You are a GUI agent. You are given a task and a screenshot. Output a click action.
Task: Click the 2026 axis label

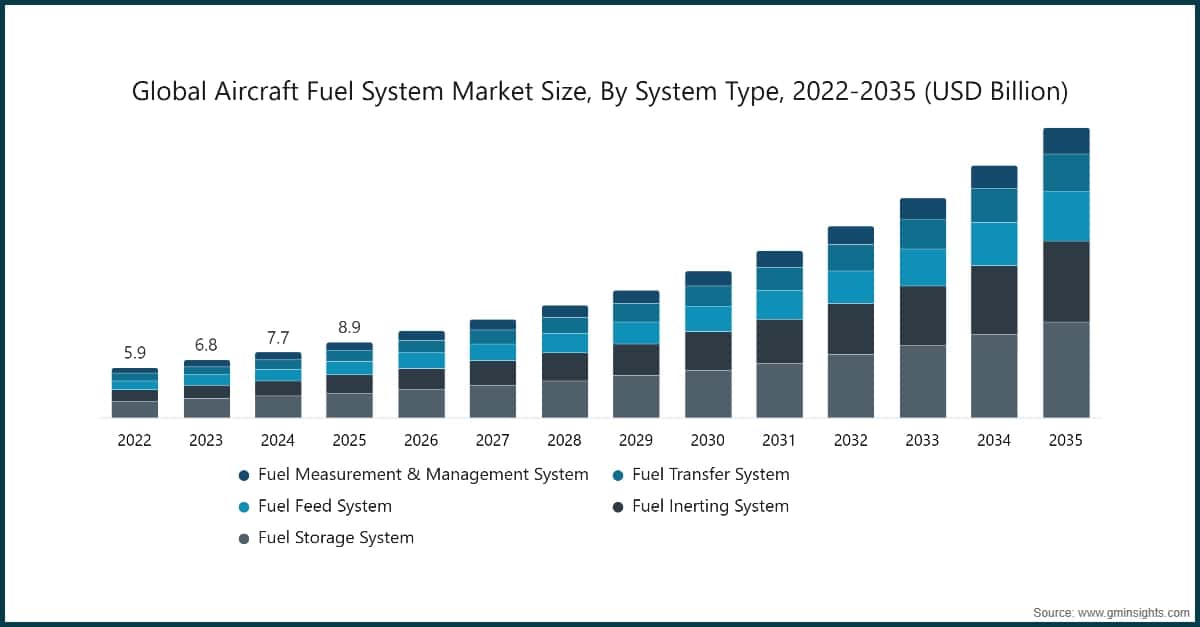[x=421, y=440]
